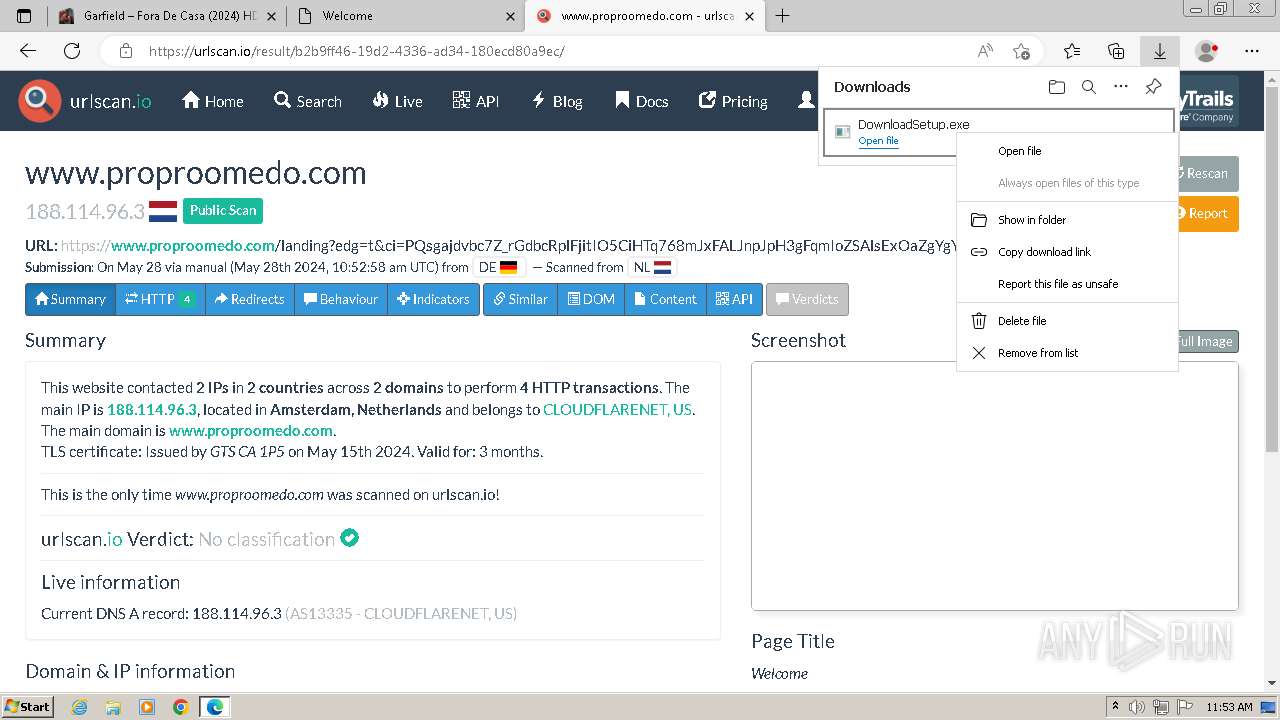Open Collections icon in toolbar
The height and width of the screenshot is (720, 1280).
[x=1116, y=51]
